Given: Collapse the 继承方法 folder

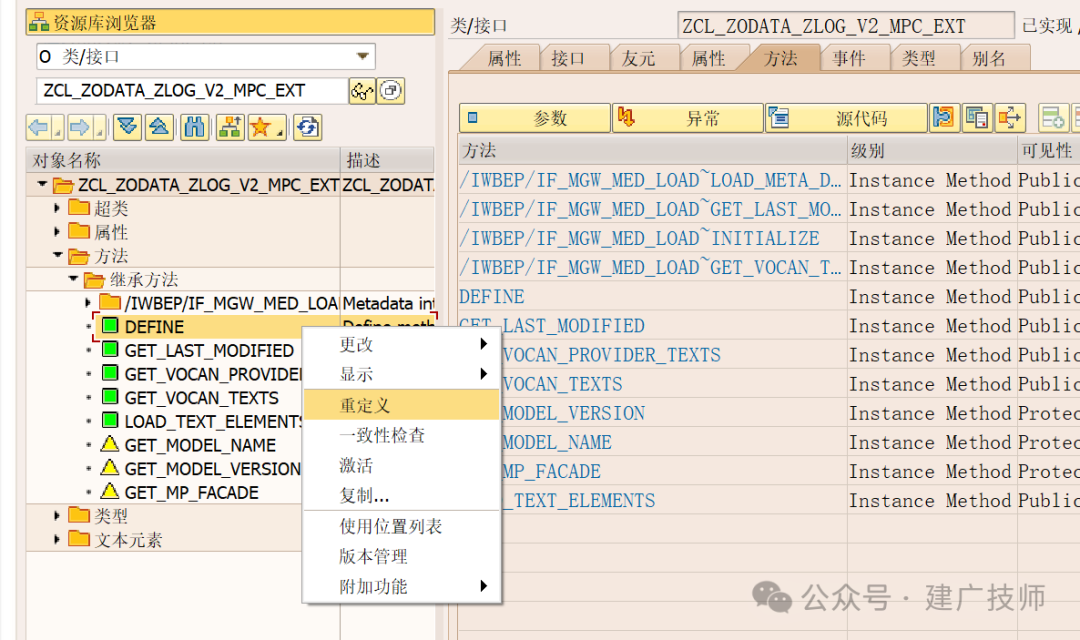Looking at the screenshot, I should [x=73, y=278].
